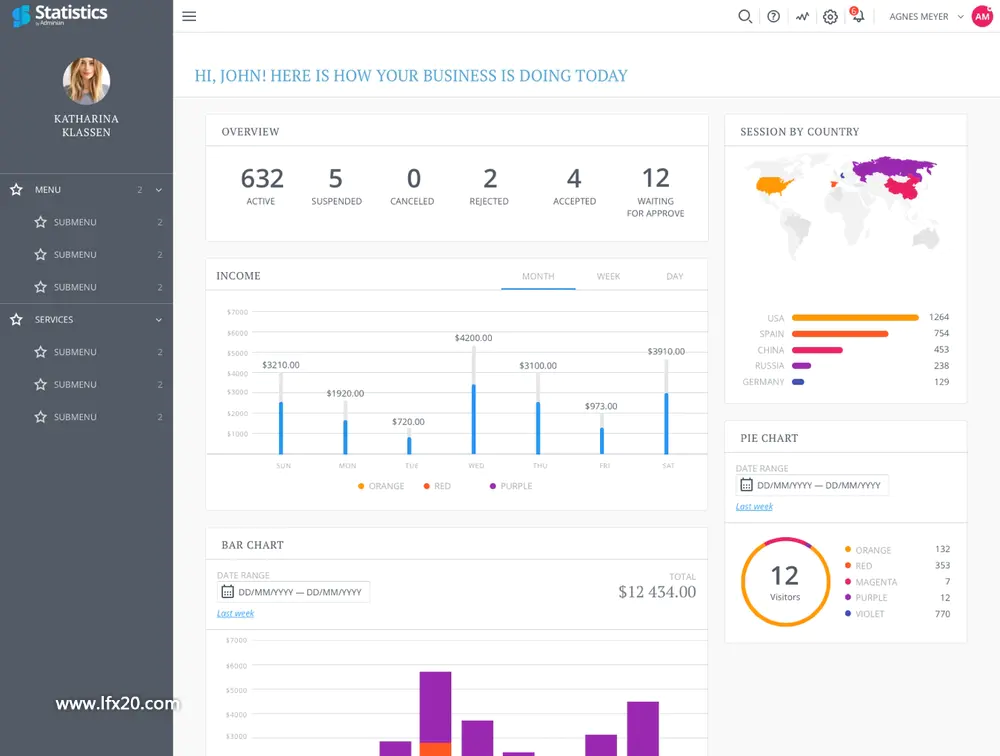Viewport: 1000px width, 756px height.
Task: Open the settings gear icon
Action: (830, 17)
